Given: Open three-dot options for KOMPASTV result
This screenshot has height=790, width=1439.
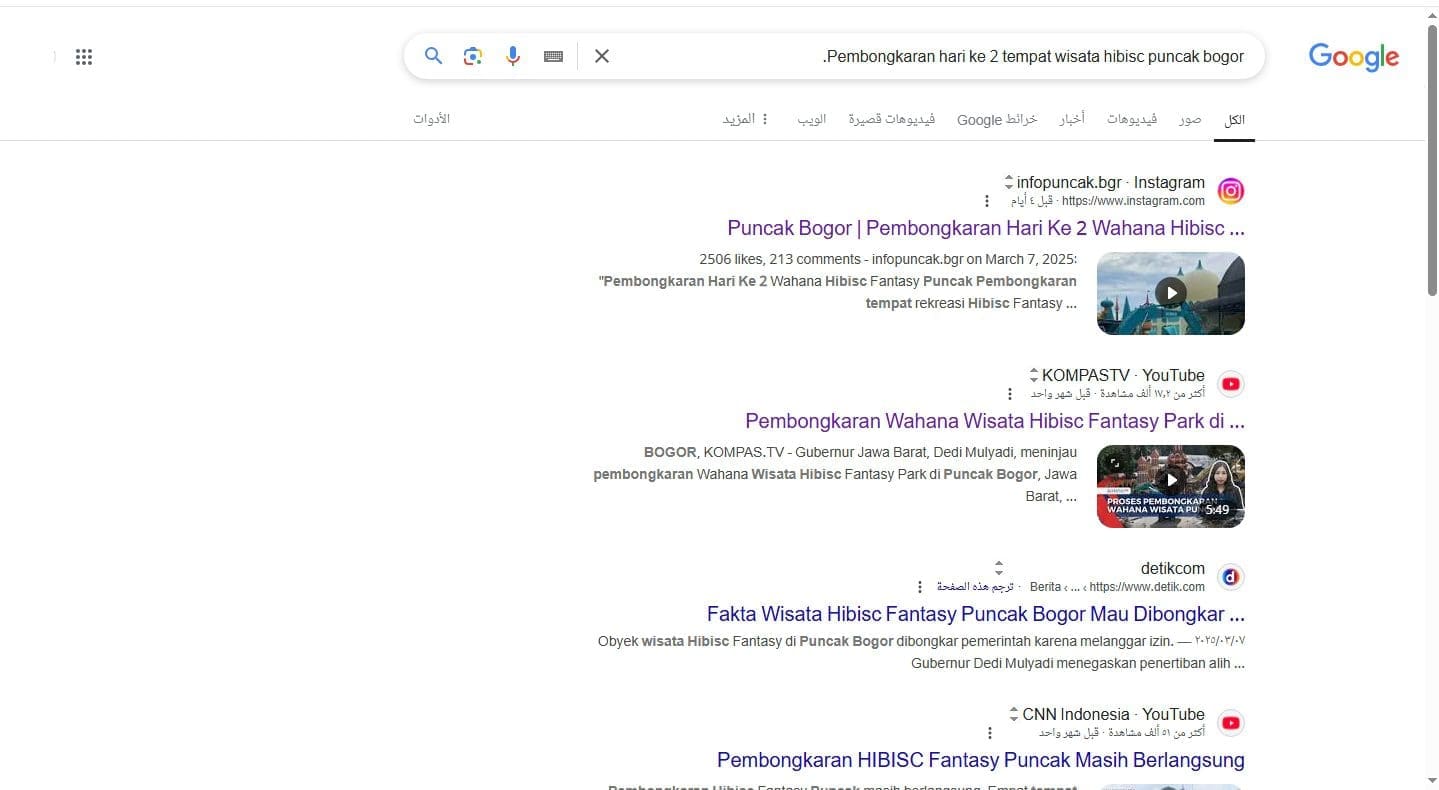Looking at the screenshot, I should [1009, 394].
